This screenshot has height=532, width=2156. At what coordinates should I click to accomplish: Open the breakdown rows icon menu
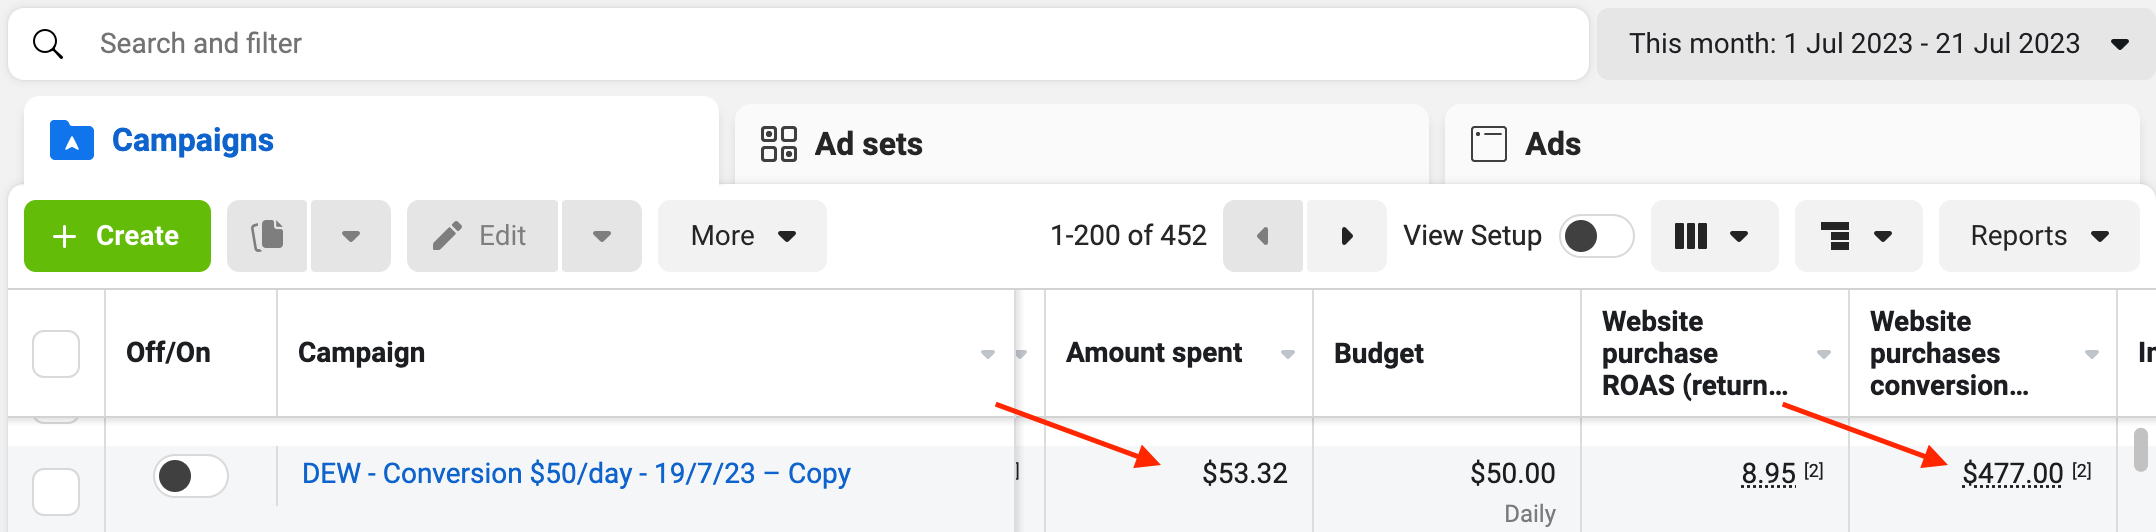click(1858, 236)
